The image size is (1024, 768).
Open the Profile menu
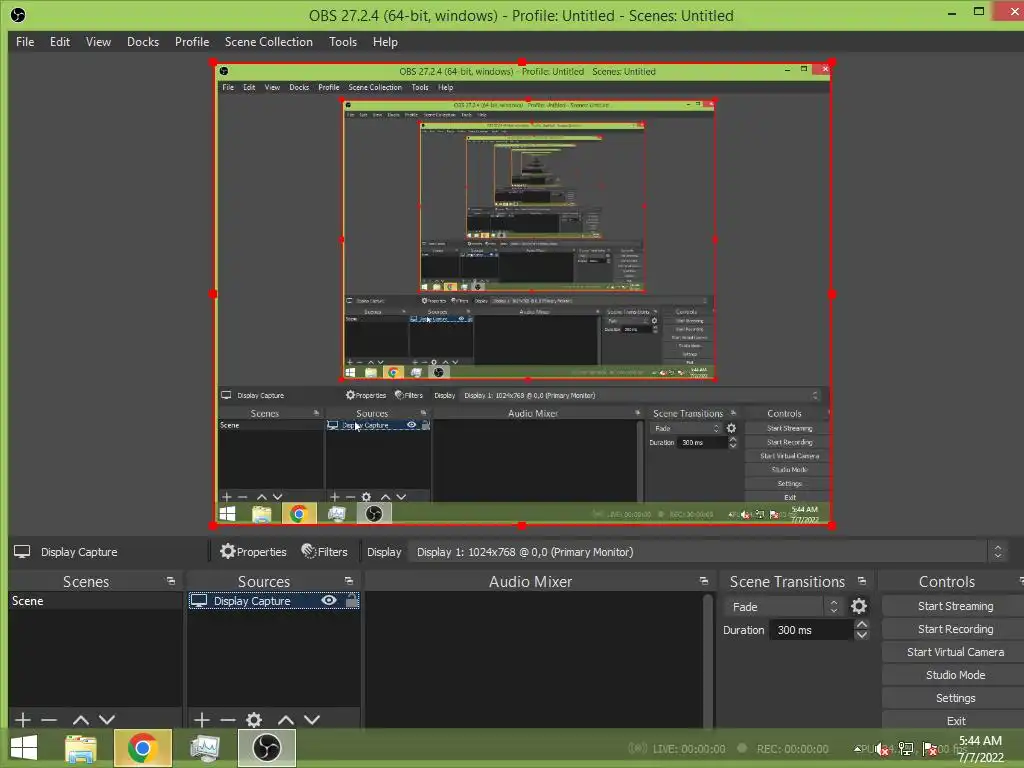pyautogui.click(x=192, y=42)
